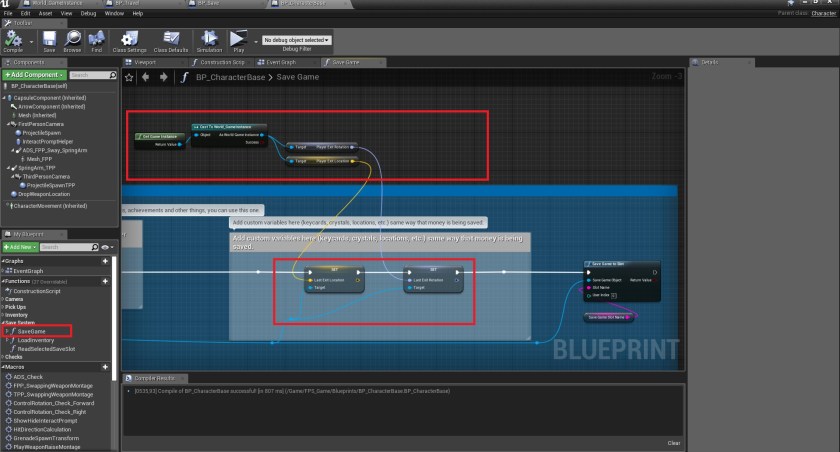Screen dimensions: 840x452
Task: Open Browse in the toolbar
Action: (x=72, y=41)
